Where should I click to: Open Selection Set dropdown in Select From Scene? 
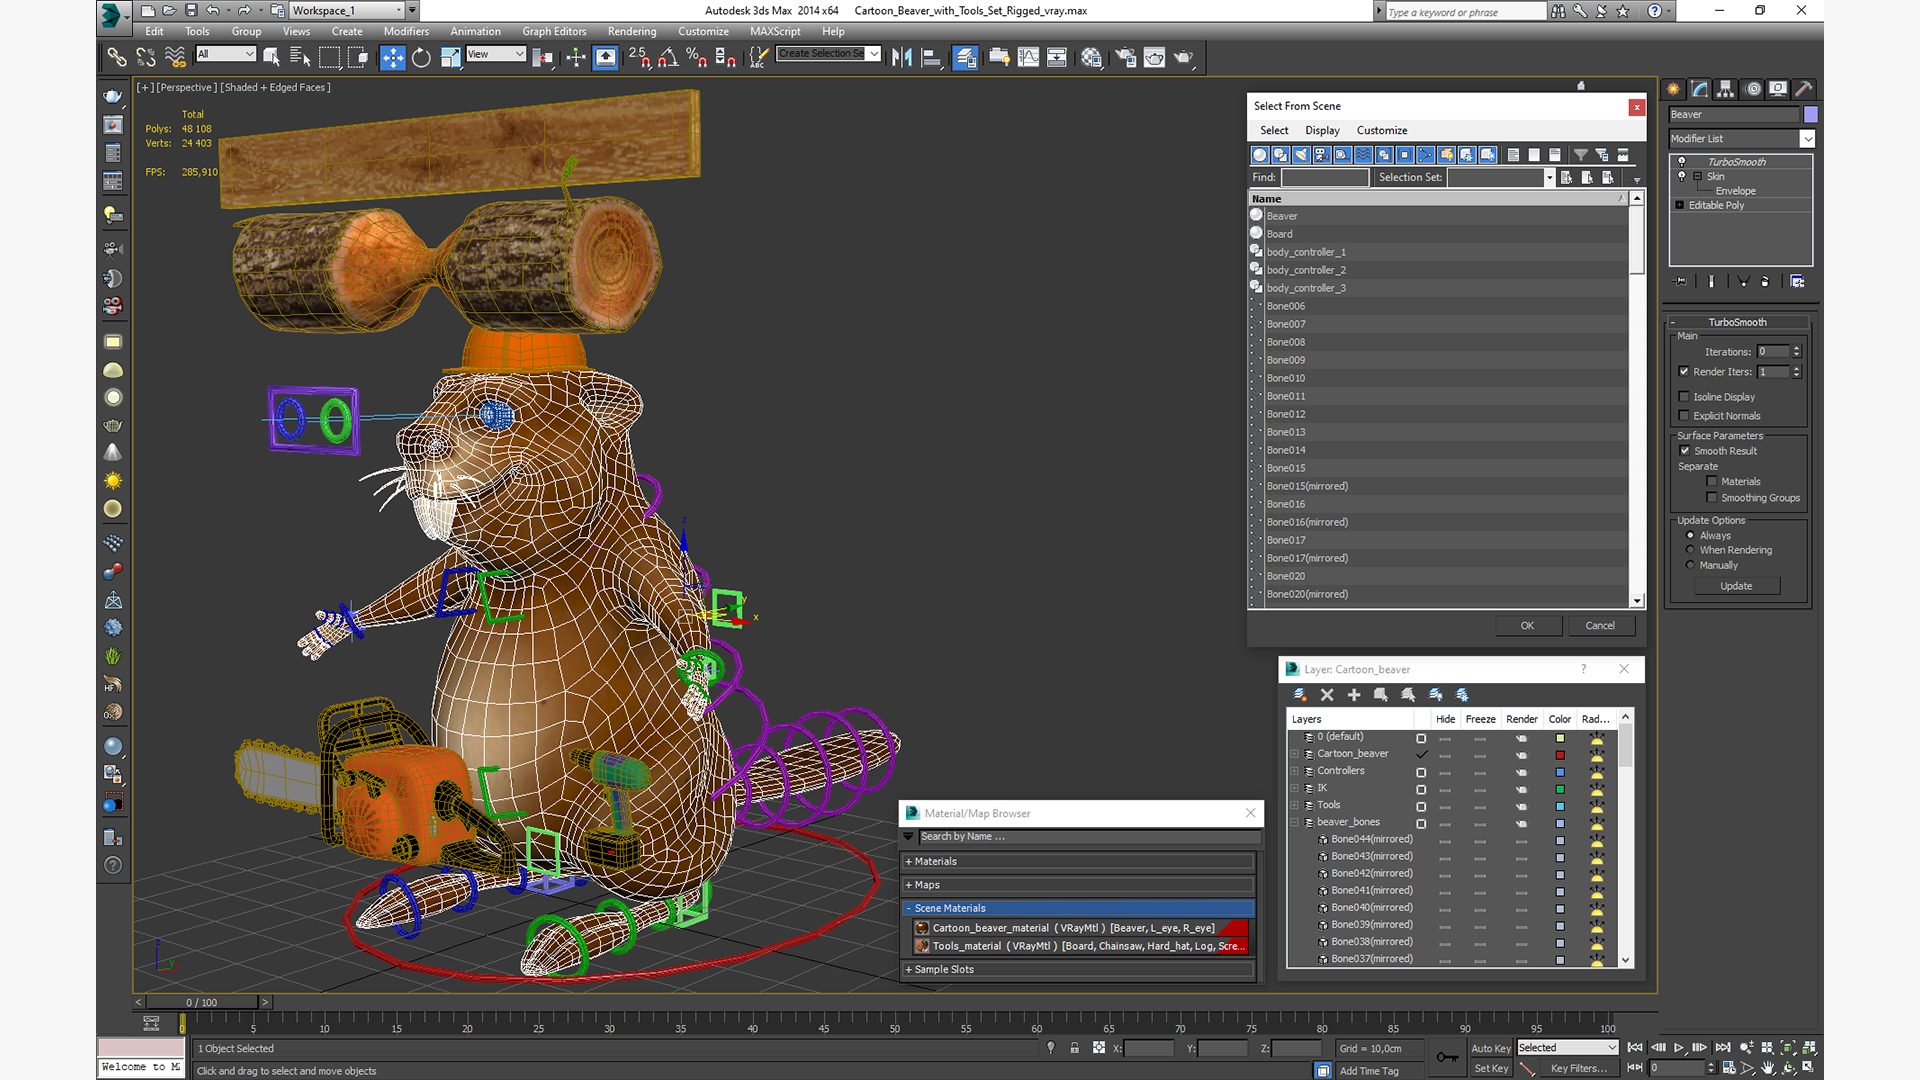click(1549, 177)
